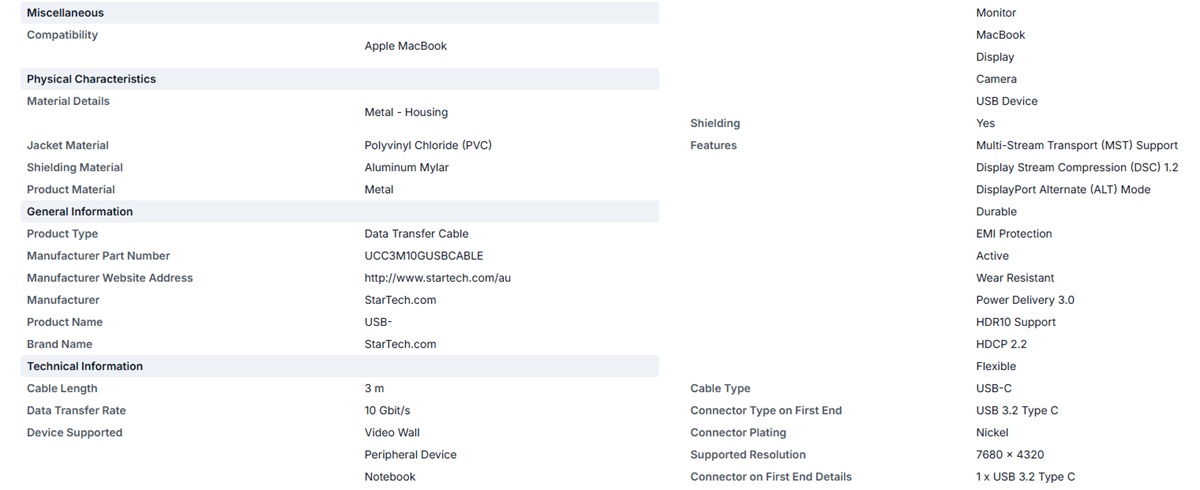Select the Connector Type on First End label
1200x490 pixels.
(766, 411)
